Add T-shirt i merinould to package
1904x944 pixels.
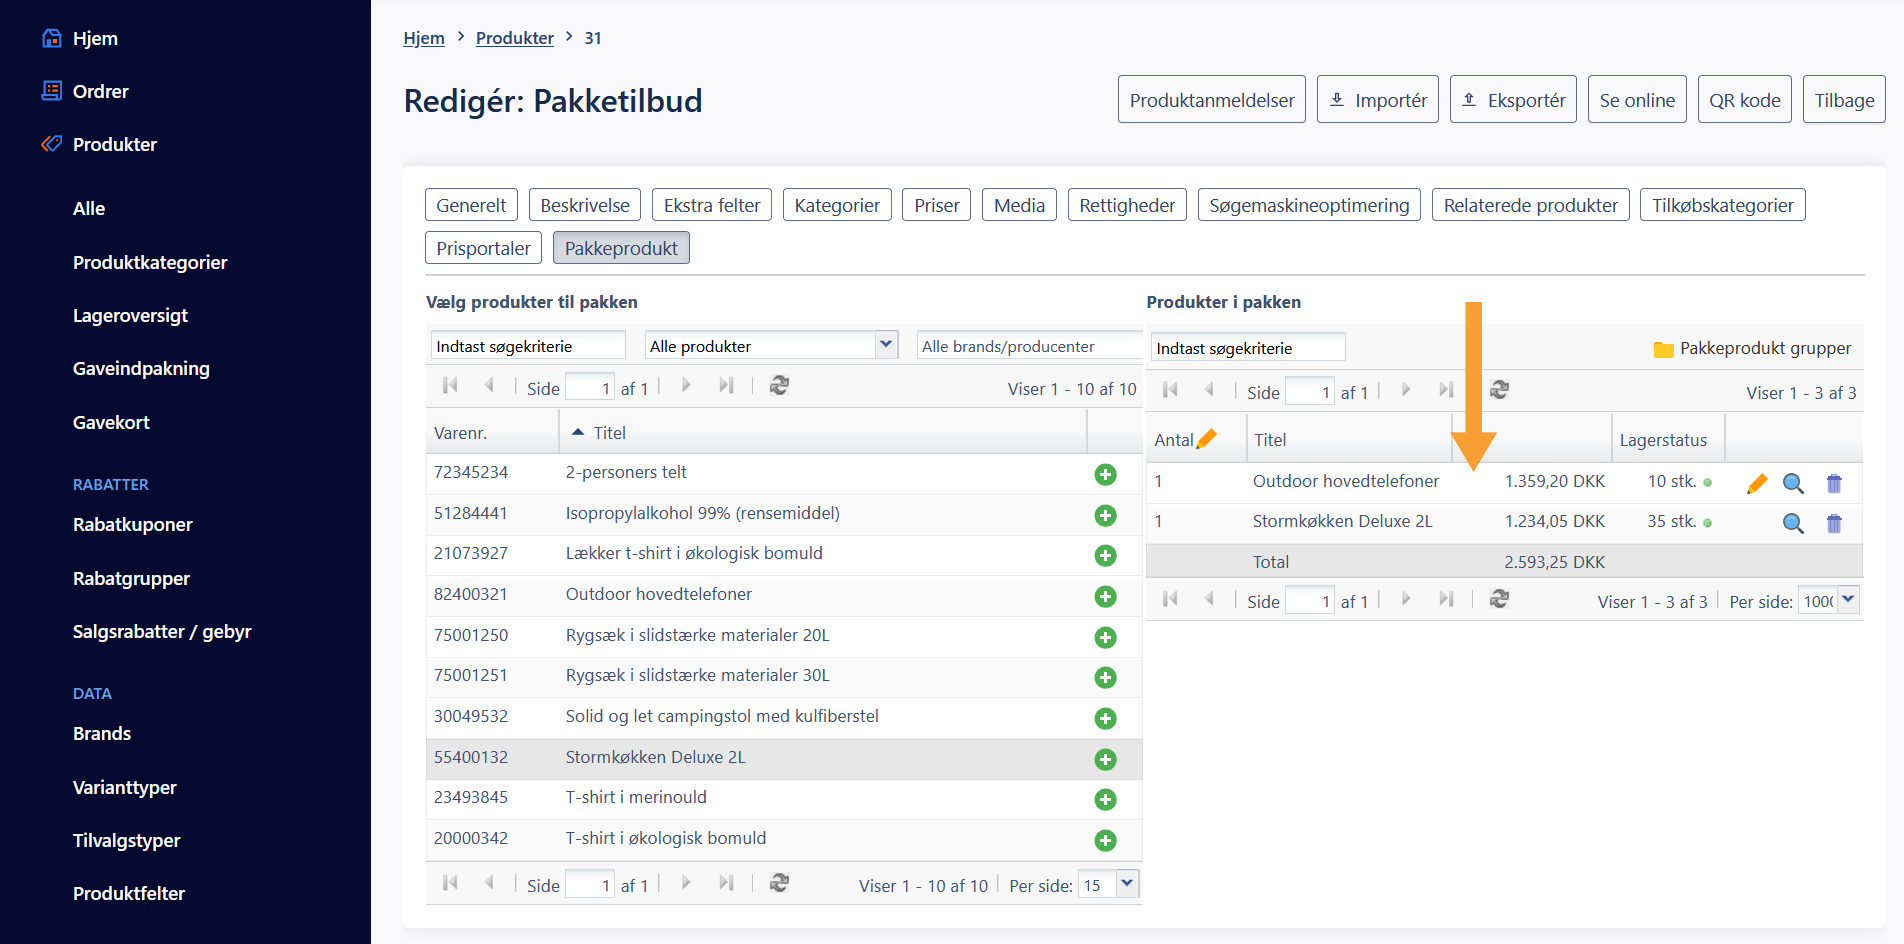click(1105, 800)
